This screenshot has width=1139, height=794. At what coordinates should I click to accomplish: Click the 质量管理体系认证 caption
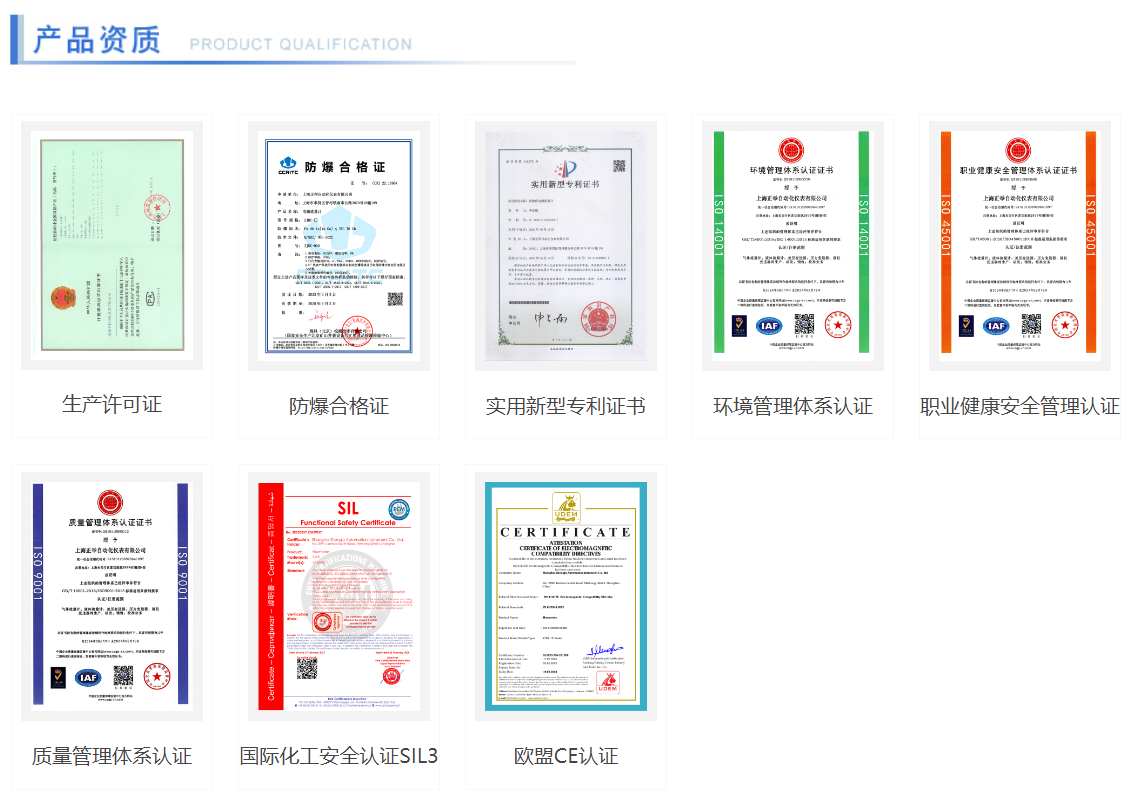point(112,756)
